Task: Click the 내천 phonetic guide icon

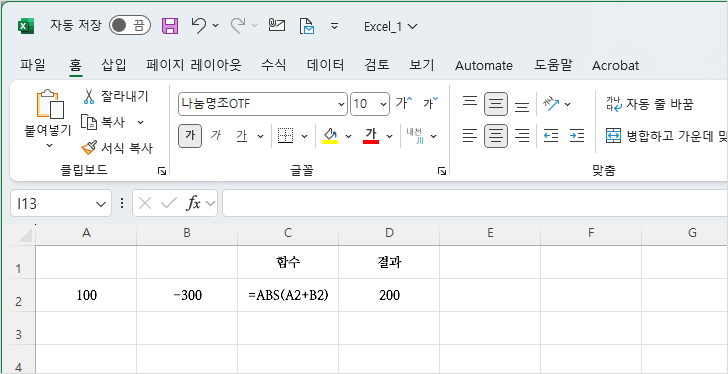Action: pyautogui.click(x=415, y=136)
